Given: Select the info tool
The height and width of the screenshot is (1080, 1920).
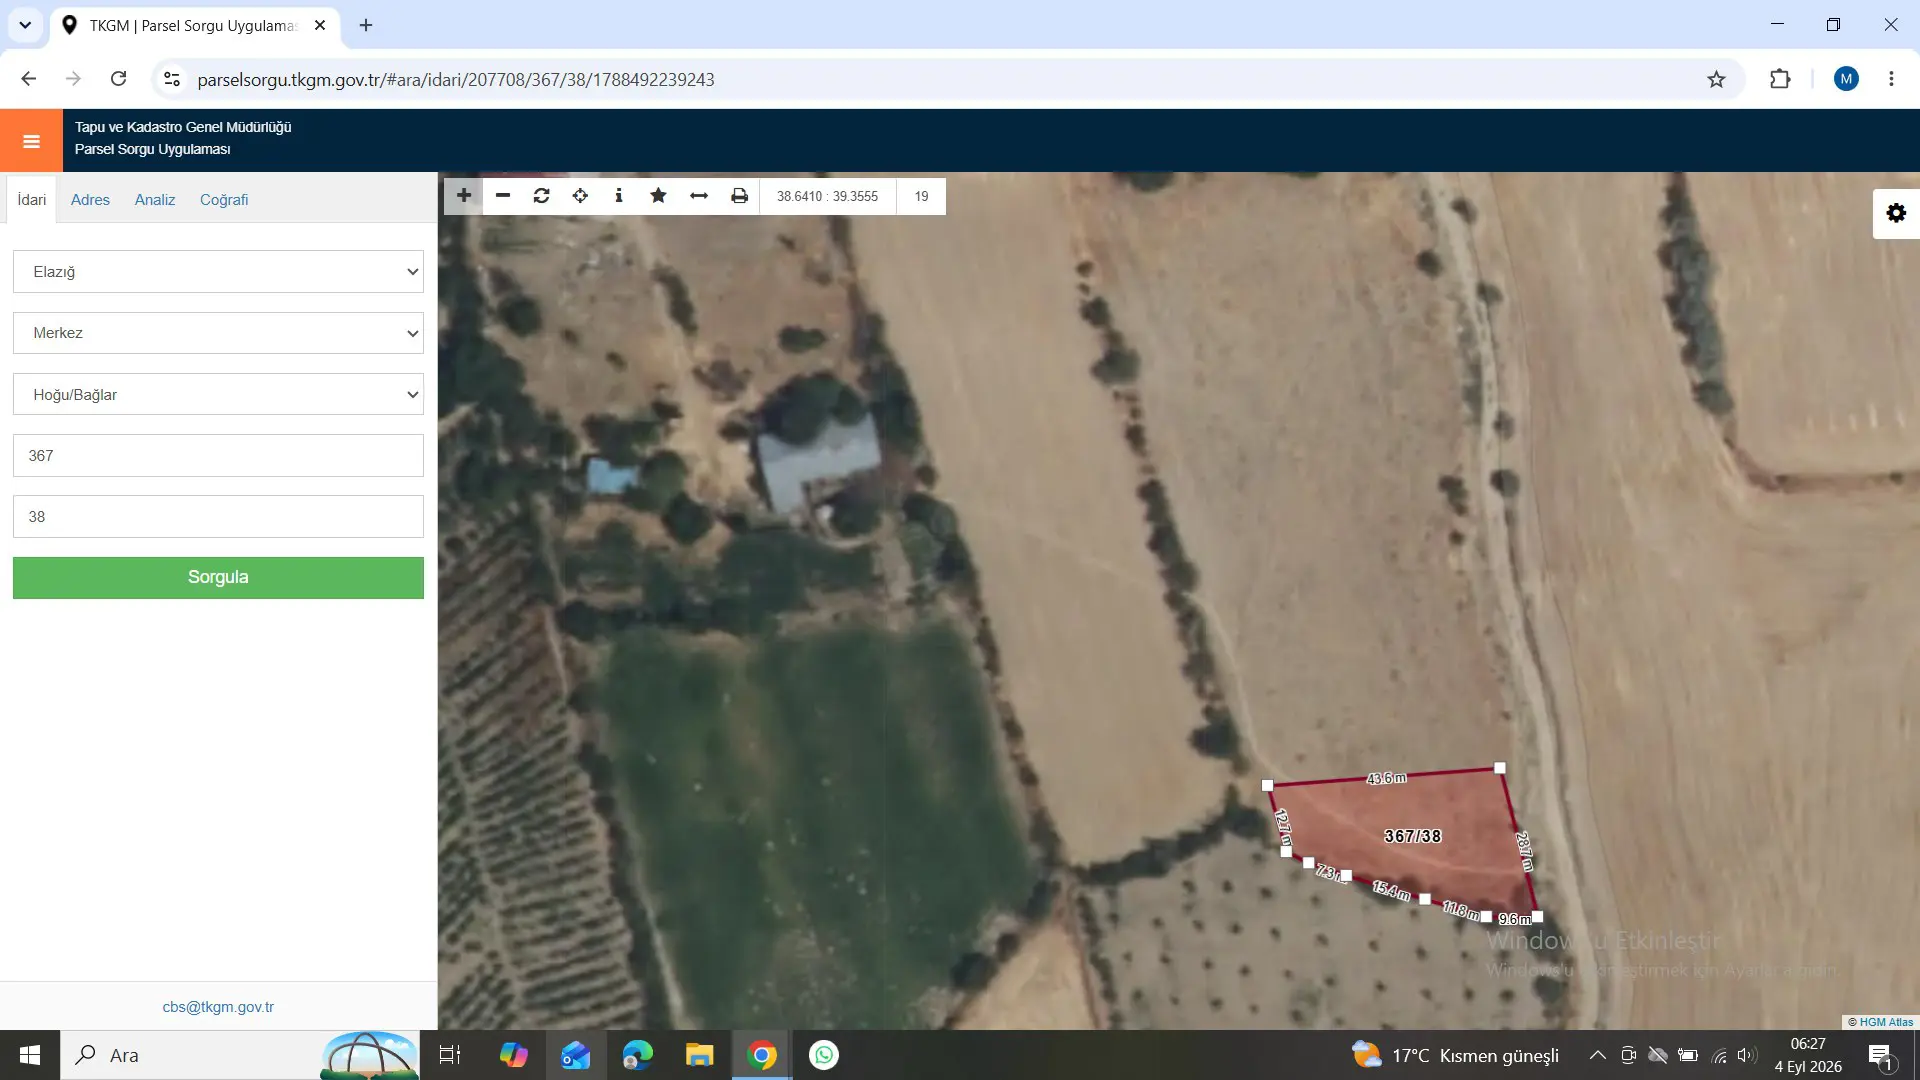Looking at the screenshot, I should point(619,196).
